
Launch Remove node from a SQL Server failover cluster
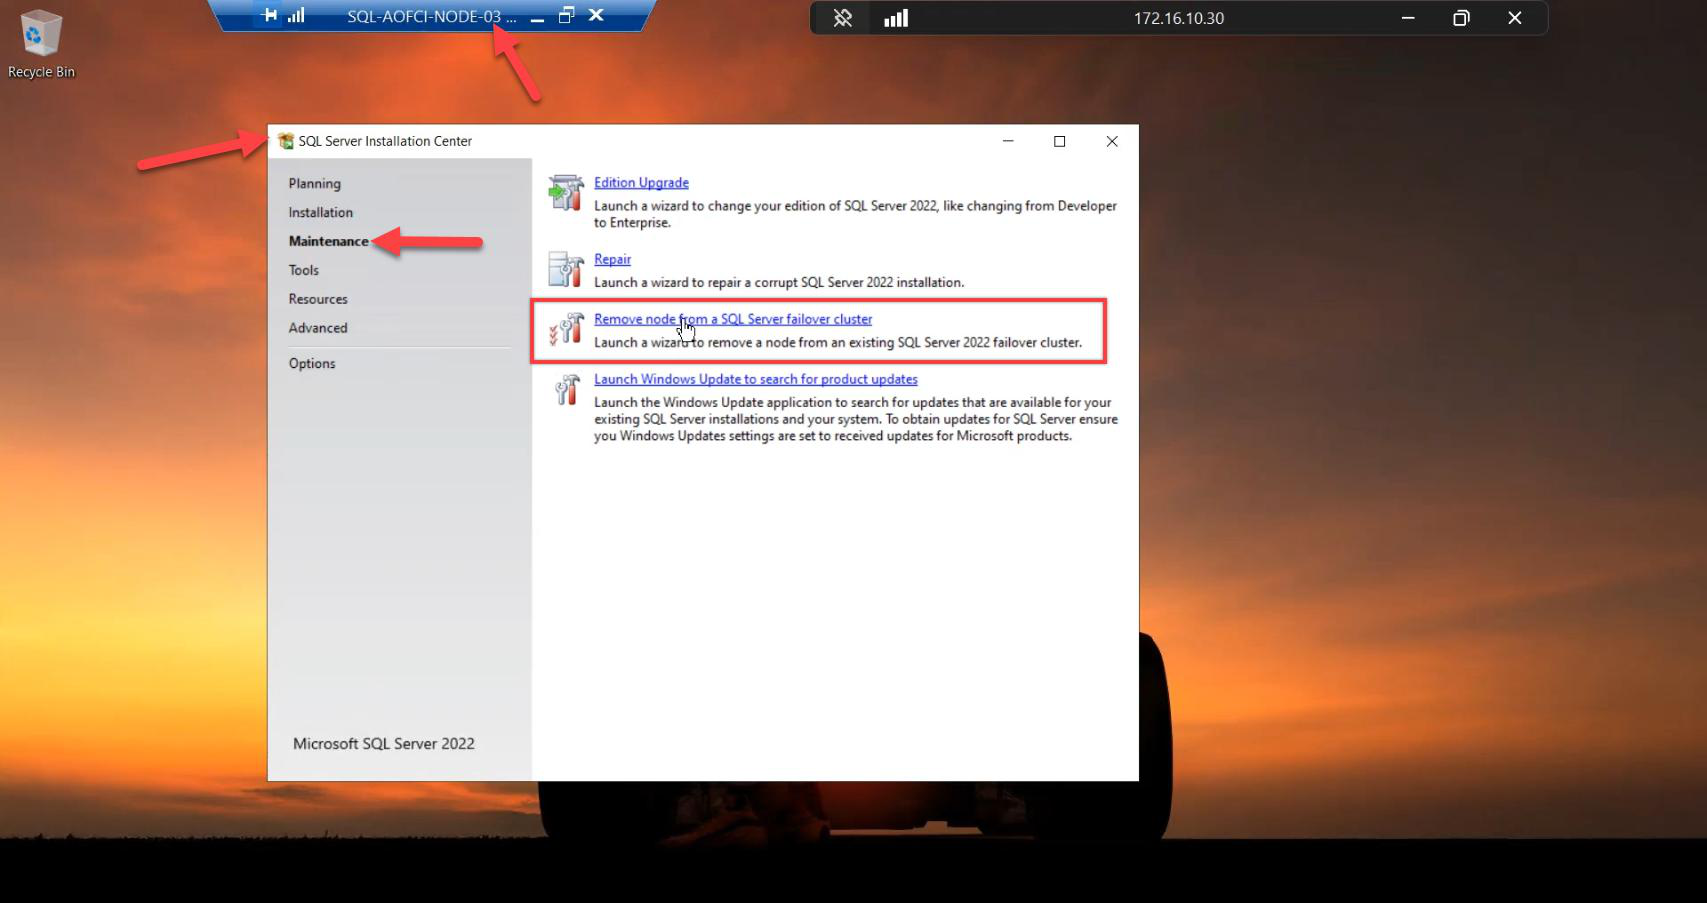coord(733,319)
